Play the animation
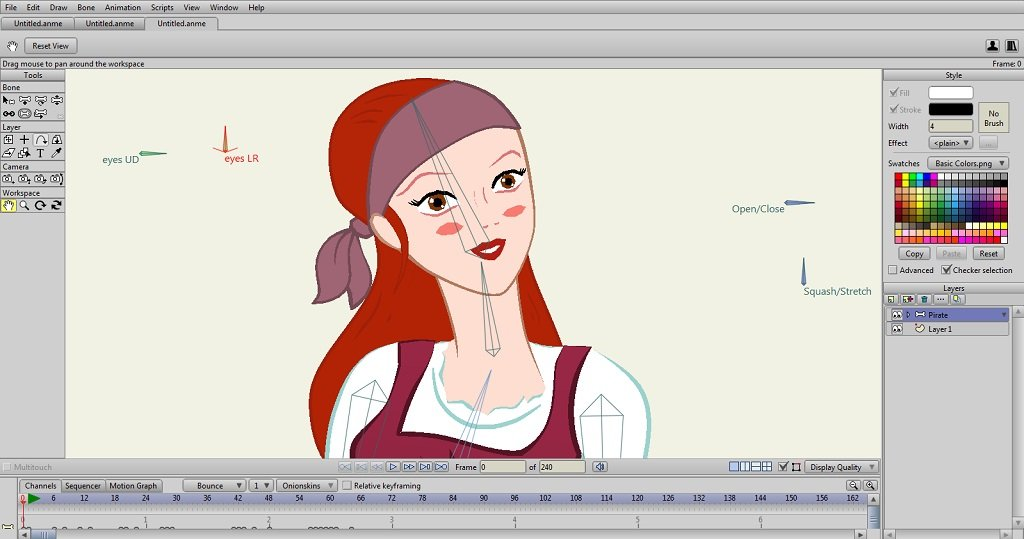The height and width of the screenshot is (539, 1024). coord(392,466)
